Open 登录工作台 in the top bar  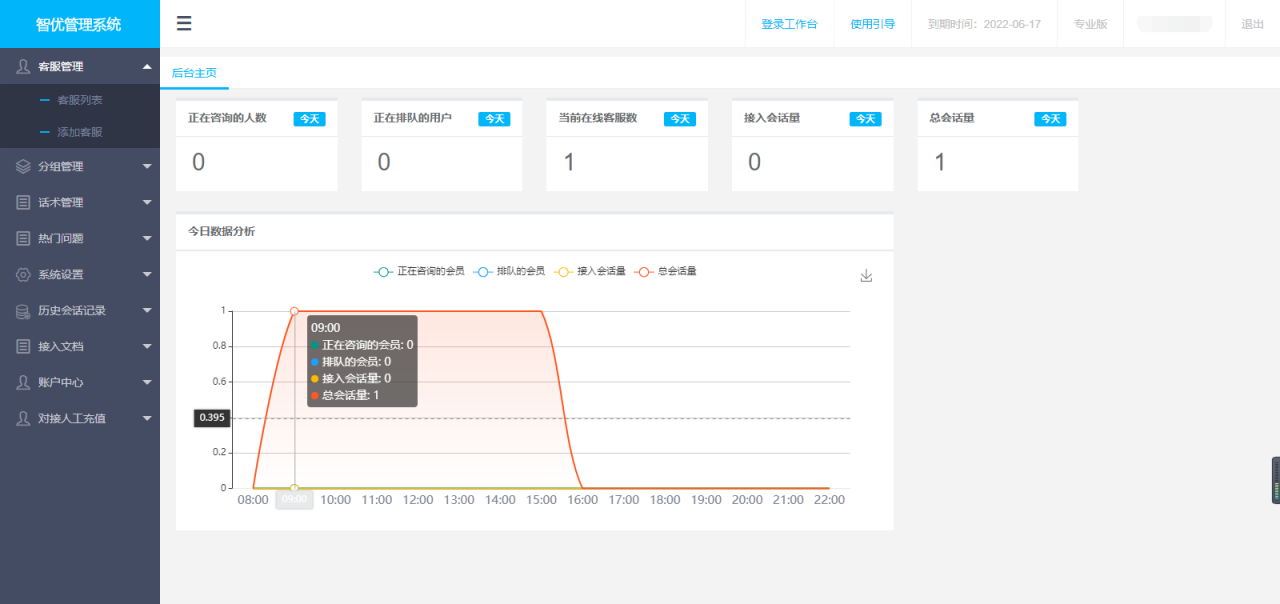click(789, 22)
